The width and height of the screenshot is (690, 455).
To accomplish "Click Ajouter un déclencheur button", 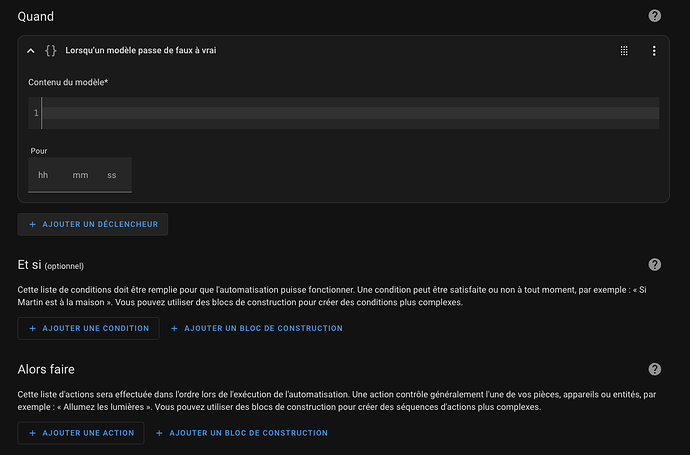I will tap(93, 224).
